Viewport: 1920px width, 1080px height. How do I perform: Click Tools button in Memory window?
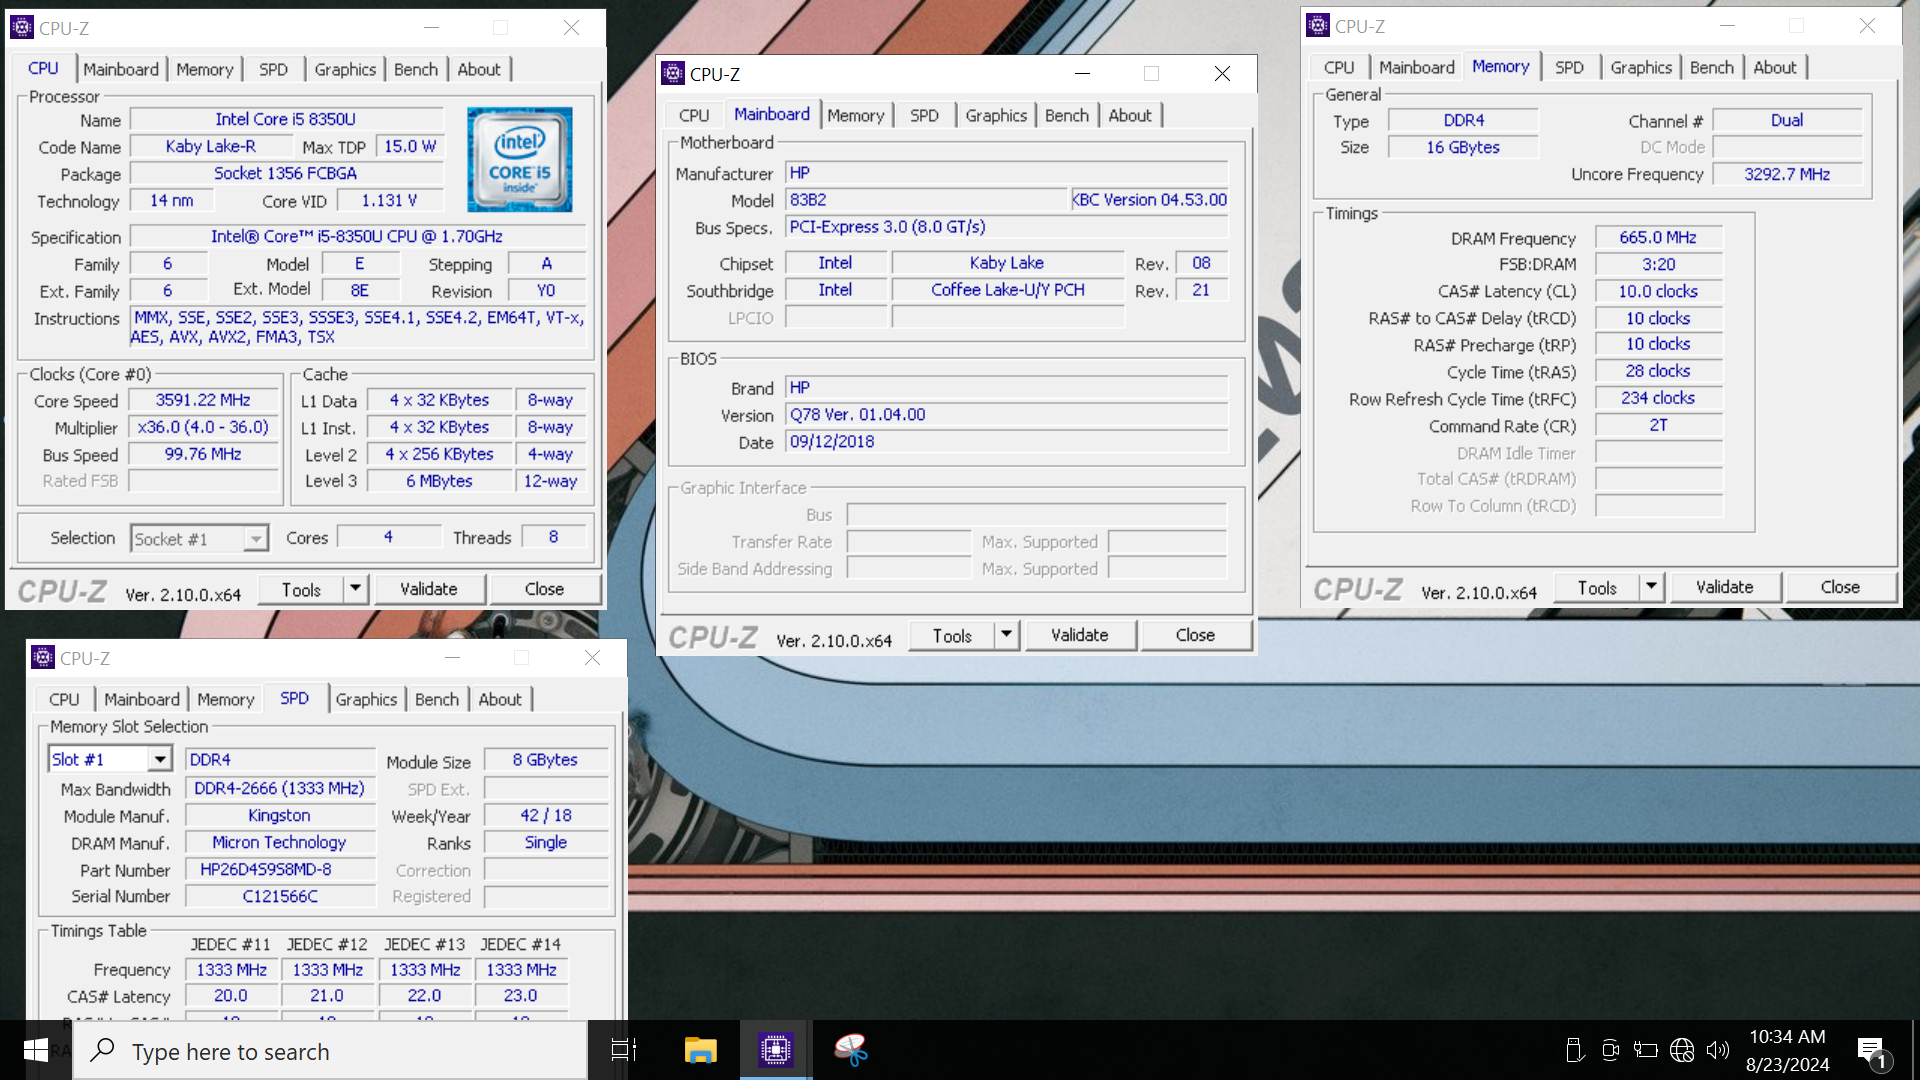coord(1597,587)
